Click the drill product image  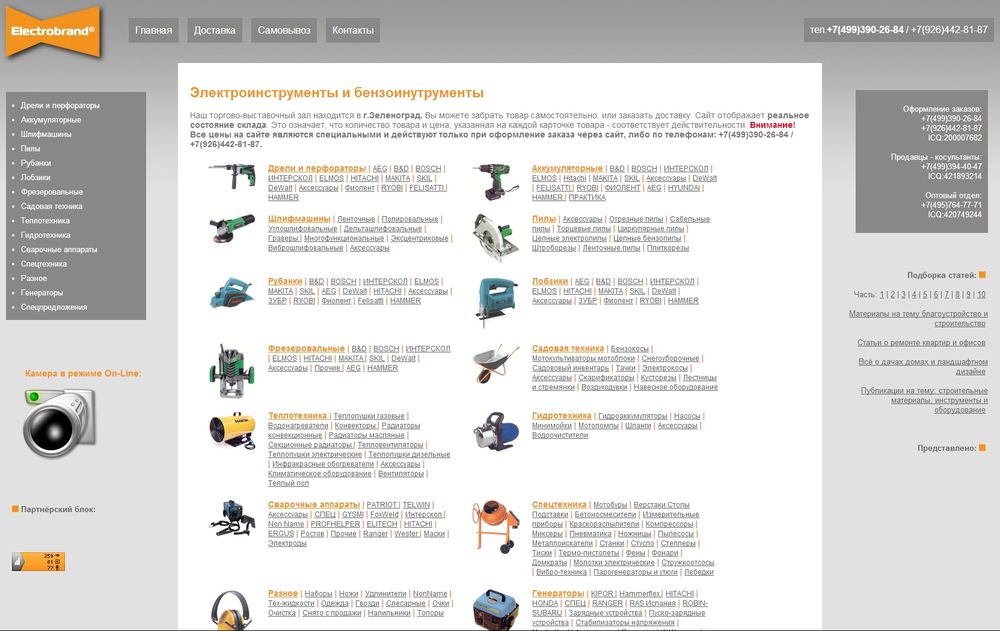[x=232, y=175]
